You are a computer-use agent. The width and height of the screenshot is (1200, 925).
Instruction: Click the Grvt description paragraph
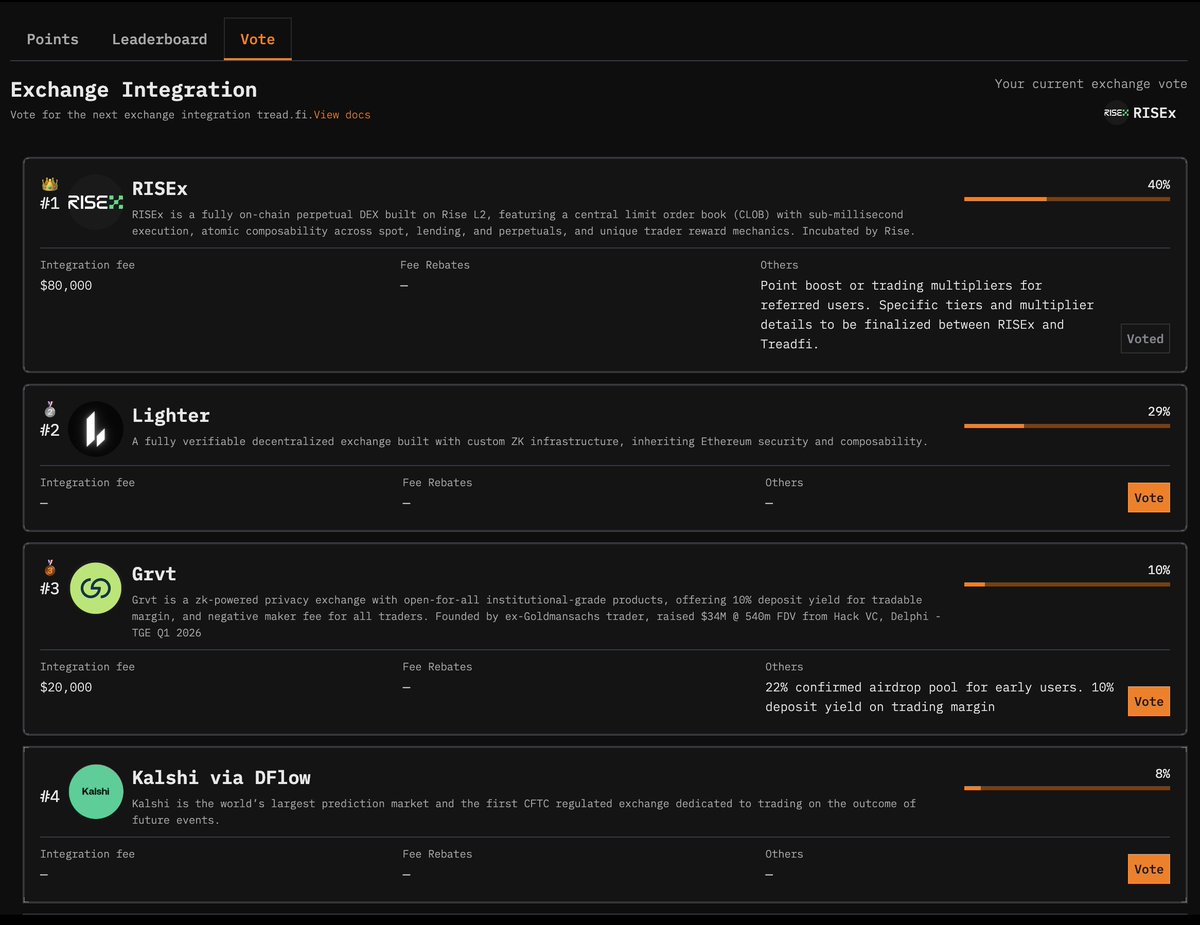(536, 616)
